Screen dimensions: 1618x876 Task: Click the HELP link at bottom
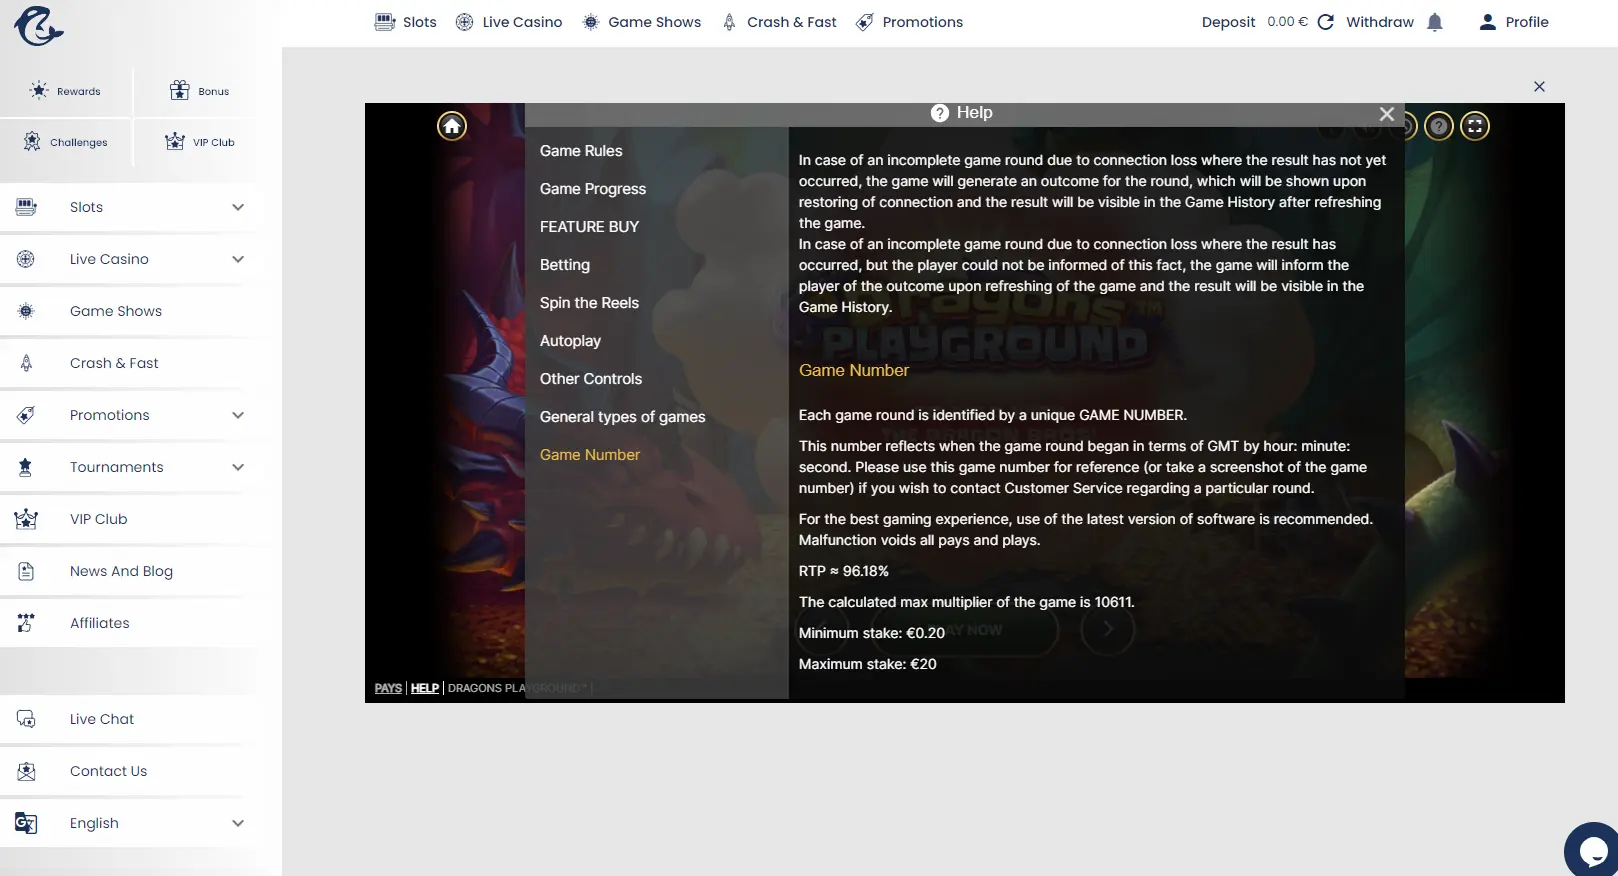[425, 688]
